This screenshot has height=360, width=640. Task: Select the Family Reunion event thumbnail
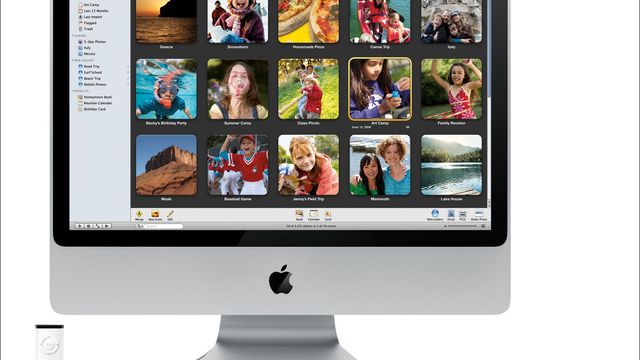[451, 89]
